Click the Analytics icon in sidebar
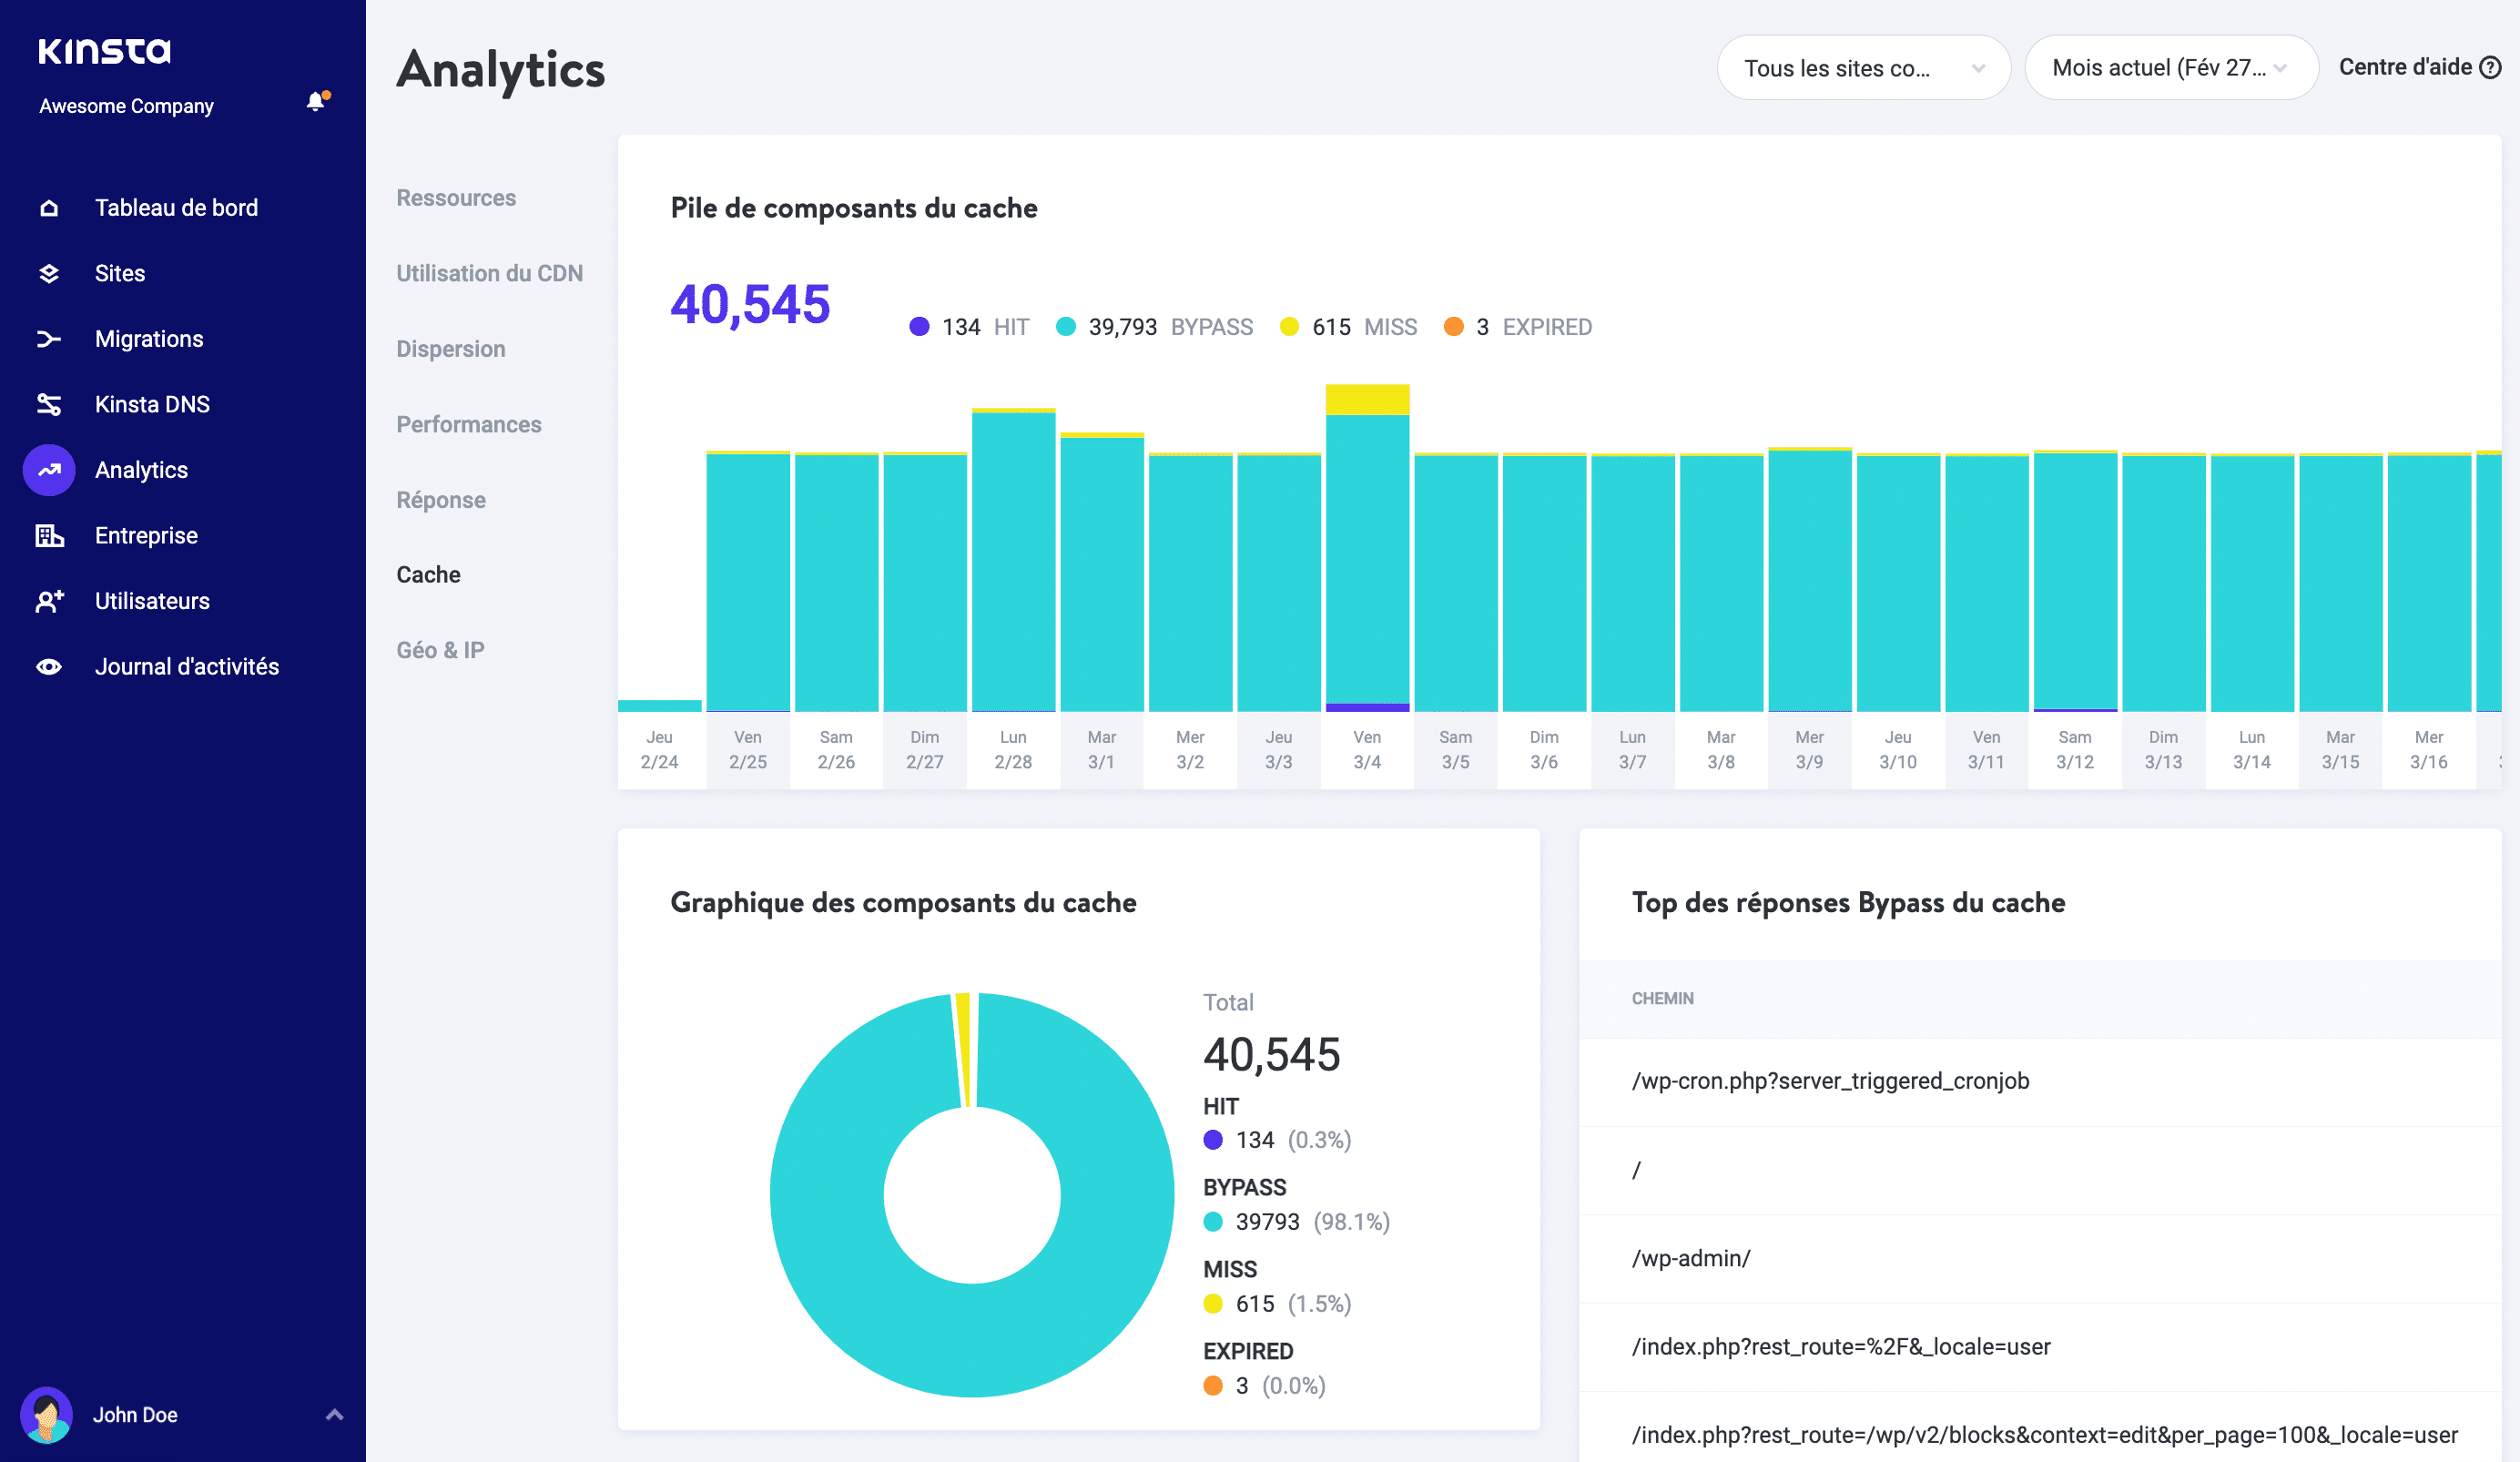The width and height of the screenshot is (2520, 1462). (x=47, y=468)
